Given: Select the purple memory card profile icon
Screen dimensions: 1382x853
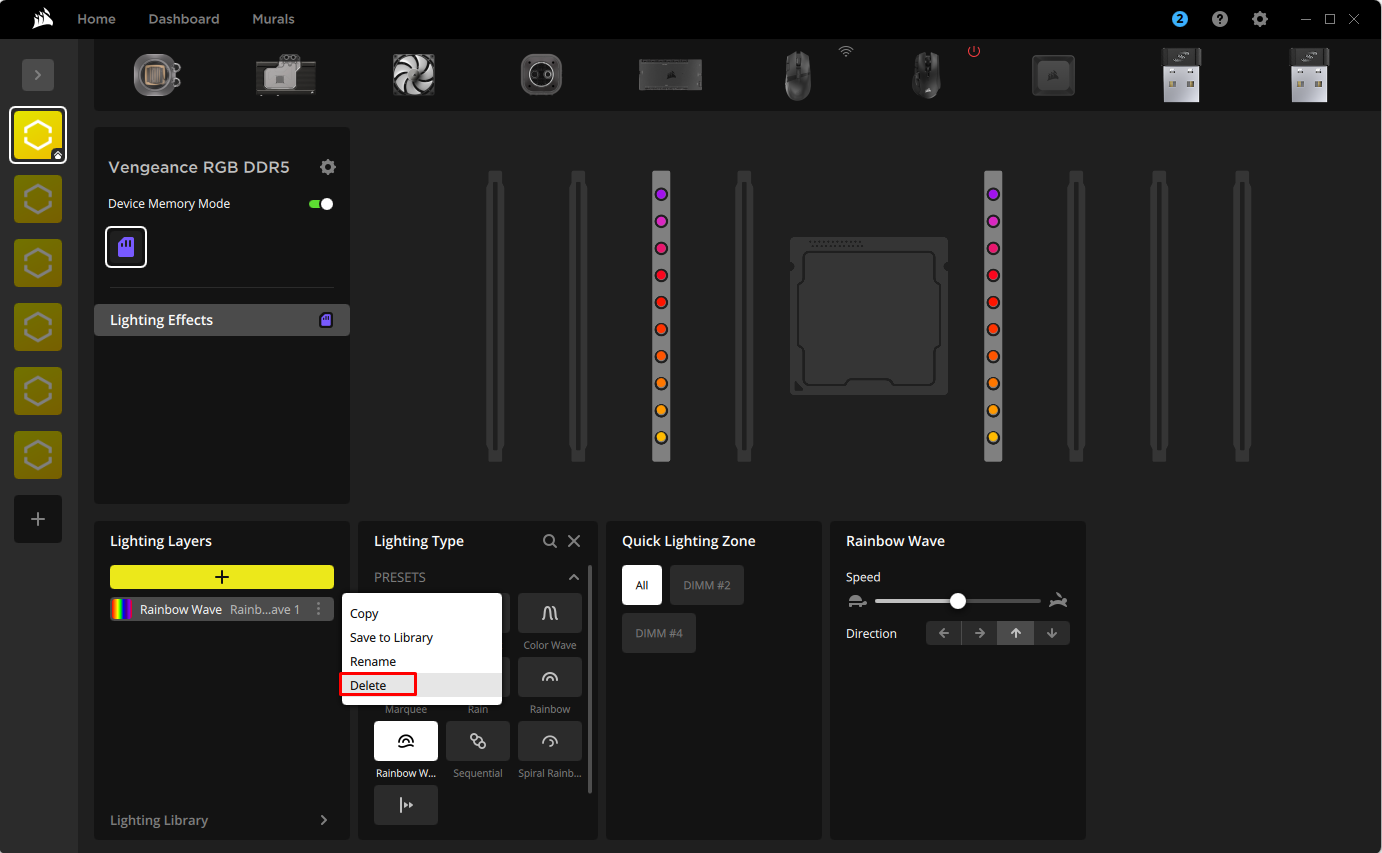Looking at the screenshot, I should pyautogui.click(x=126, y=247).
